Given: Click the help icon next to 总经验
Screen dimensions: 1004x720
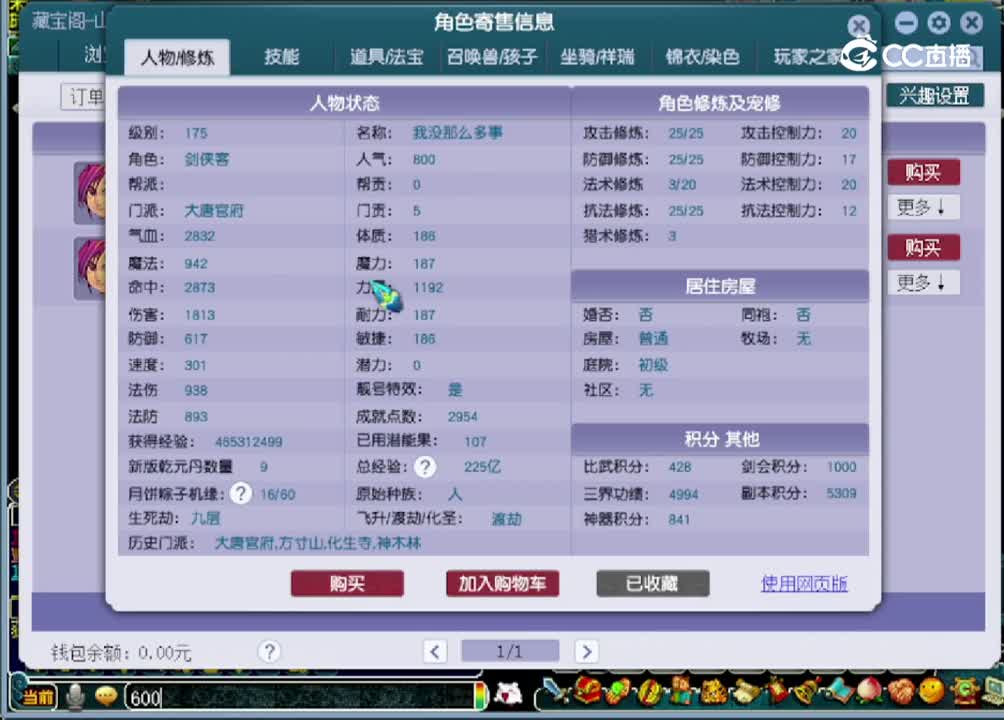Looking at the screenshot, I should [x=425, y=467].
